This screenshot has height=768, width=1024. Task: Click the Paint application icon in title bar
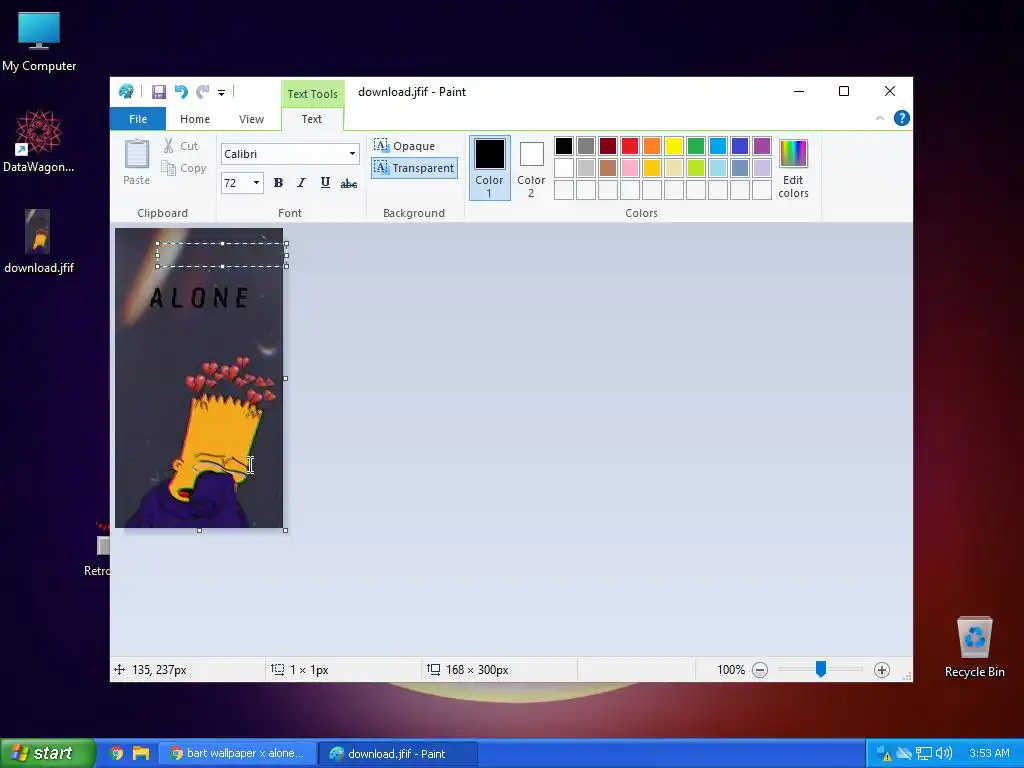[x=126, y=91]
